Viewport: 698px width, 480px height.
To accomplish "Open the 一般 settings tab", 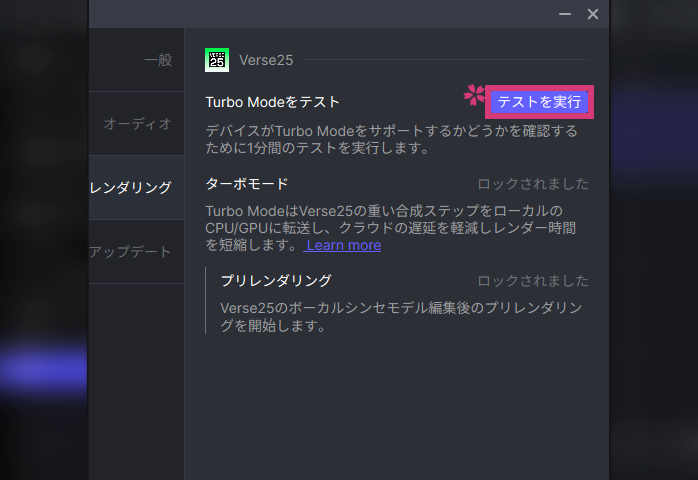I will [x=157, y=60].
